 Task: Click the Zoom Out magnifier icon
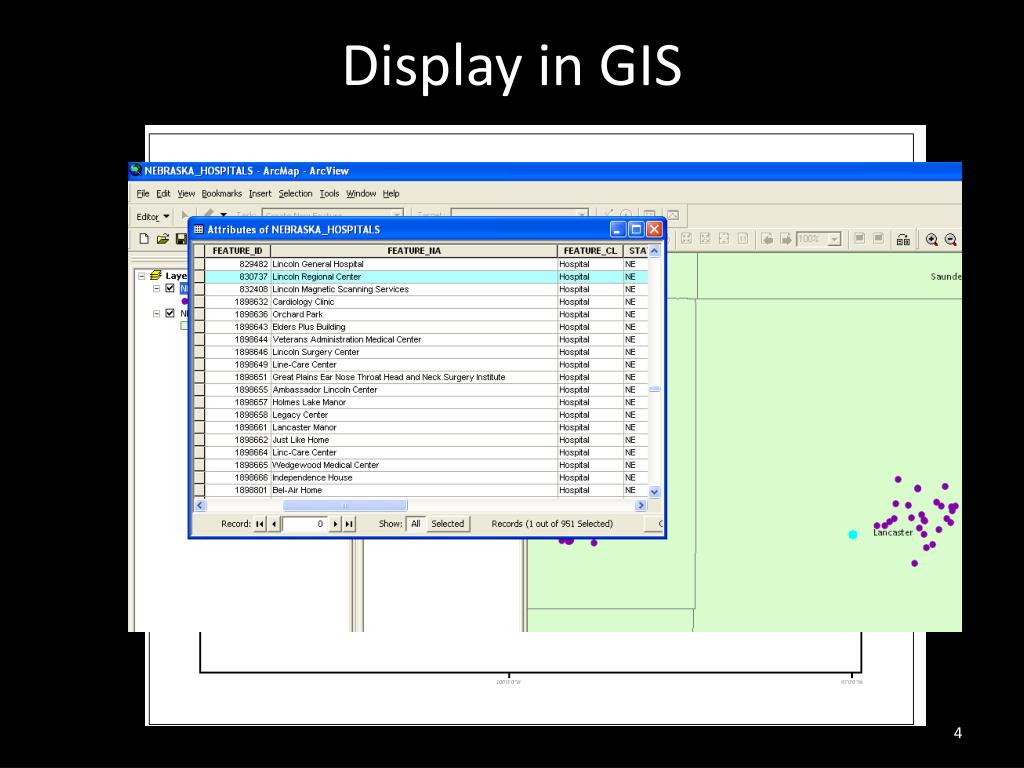951,240
